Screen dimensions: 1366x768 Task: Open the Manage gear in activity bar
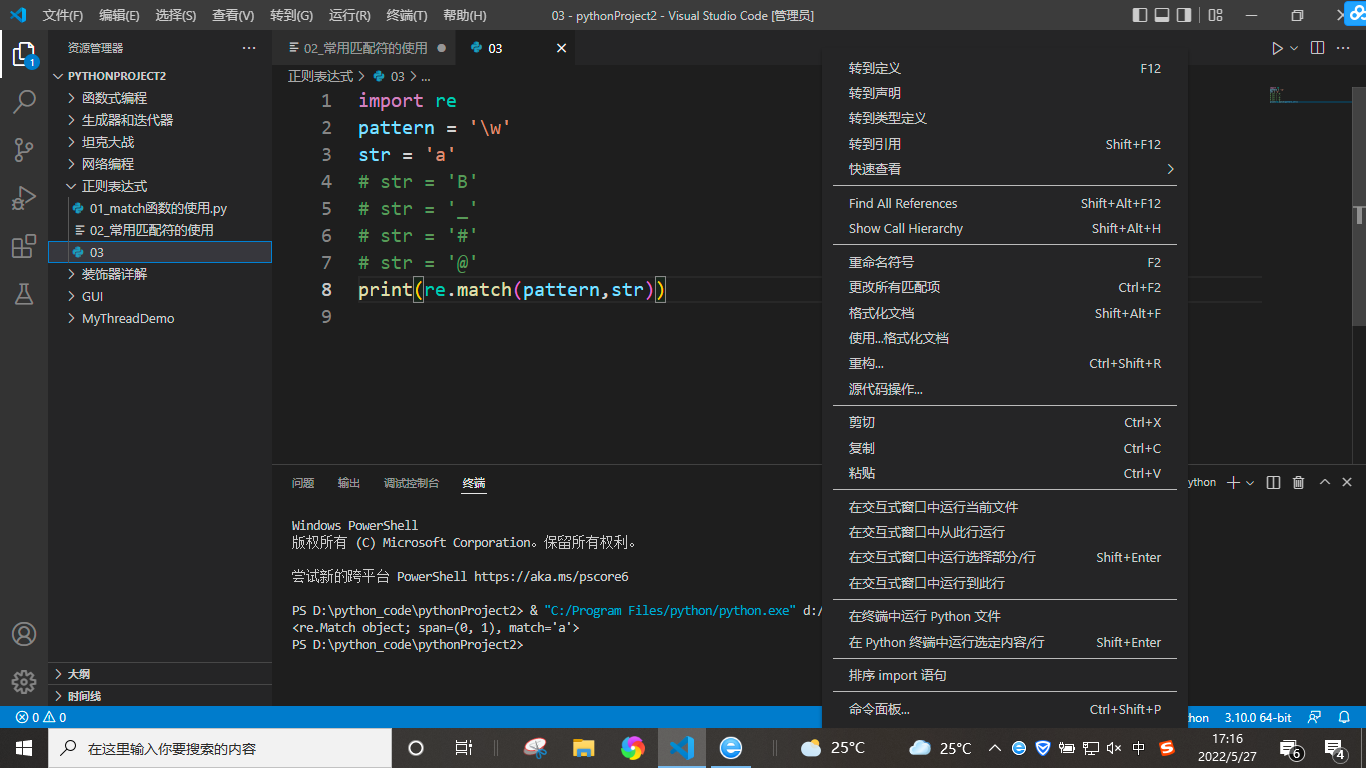click(x=24, y=682)
